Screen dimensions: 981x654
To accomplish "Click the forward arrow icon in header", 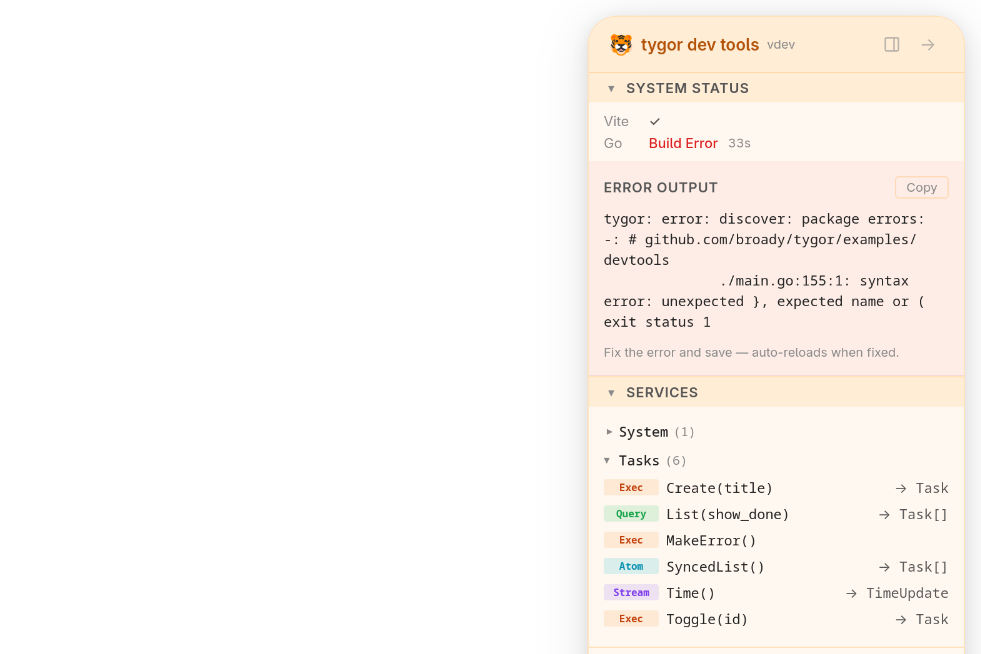I will click(927, 44).
